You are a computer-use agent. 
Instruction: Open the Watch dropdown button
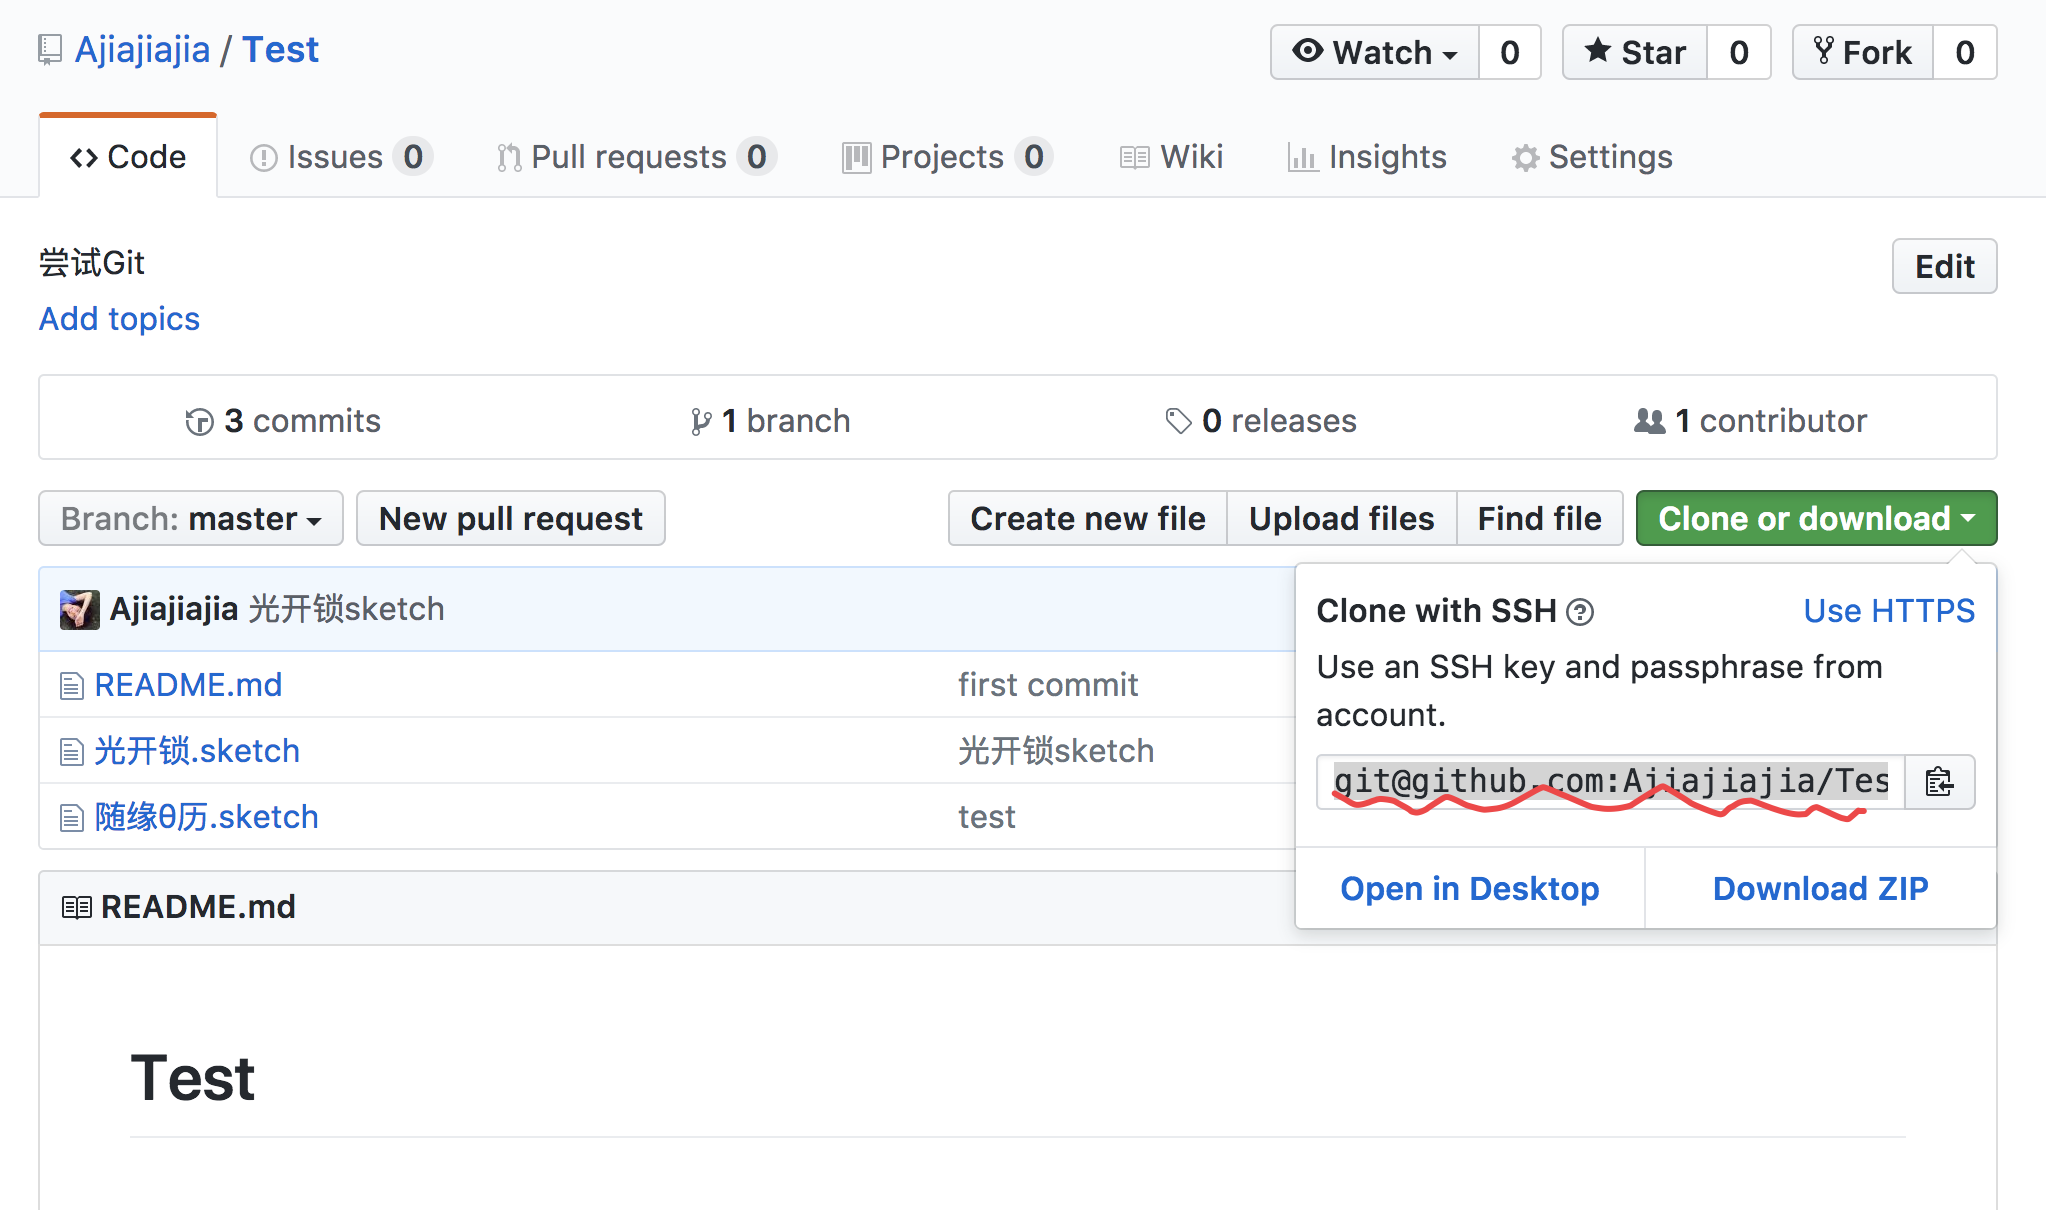coord(1375,52)
